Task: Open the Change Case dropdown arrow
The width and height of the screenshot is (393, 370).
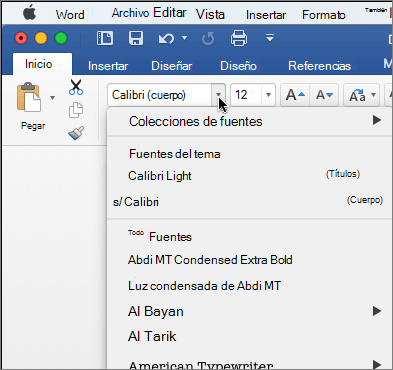Action: pos(374,95)
